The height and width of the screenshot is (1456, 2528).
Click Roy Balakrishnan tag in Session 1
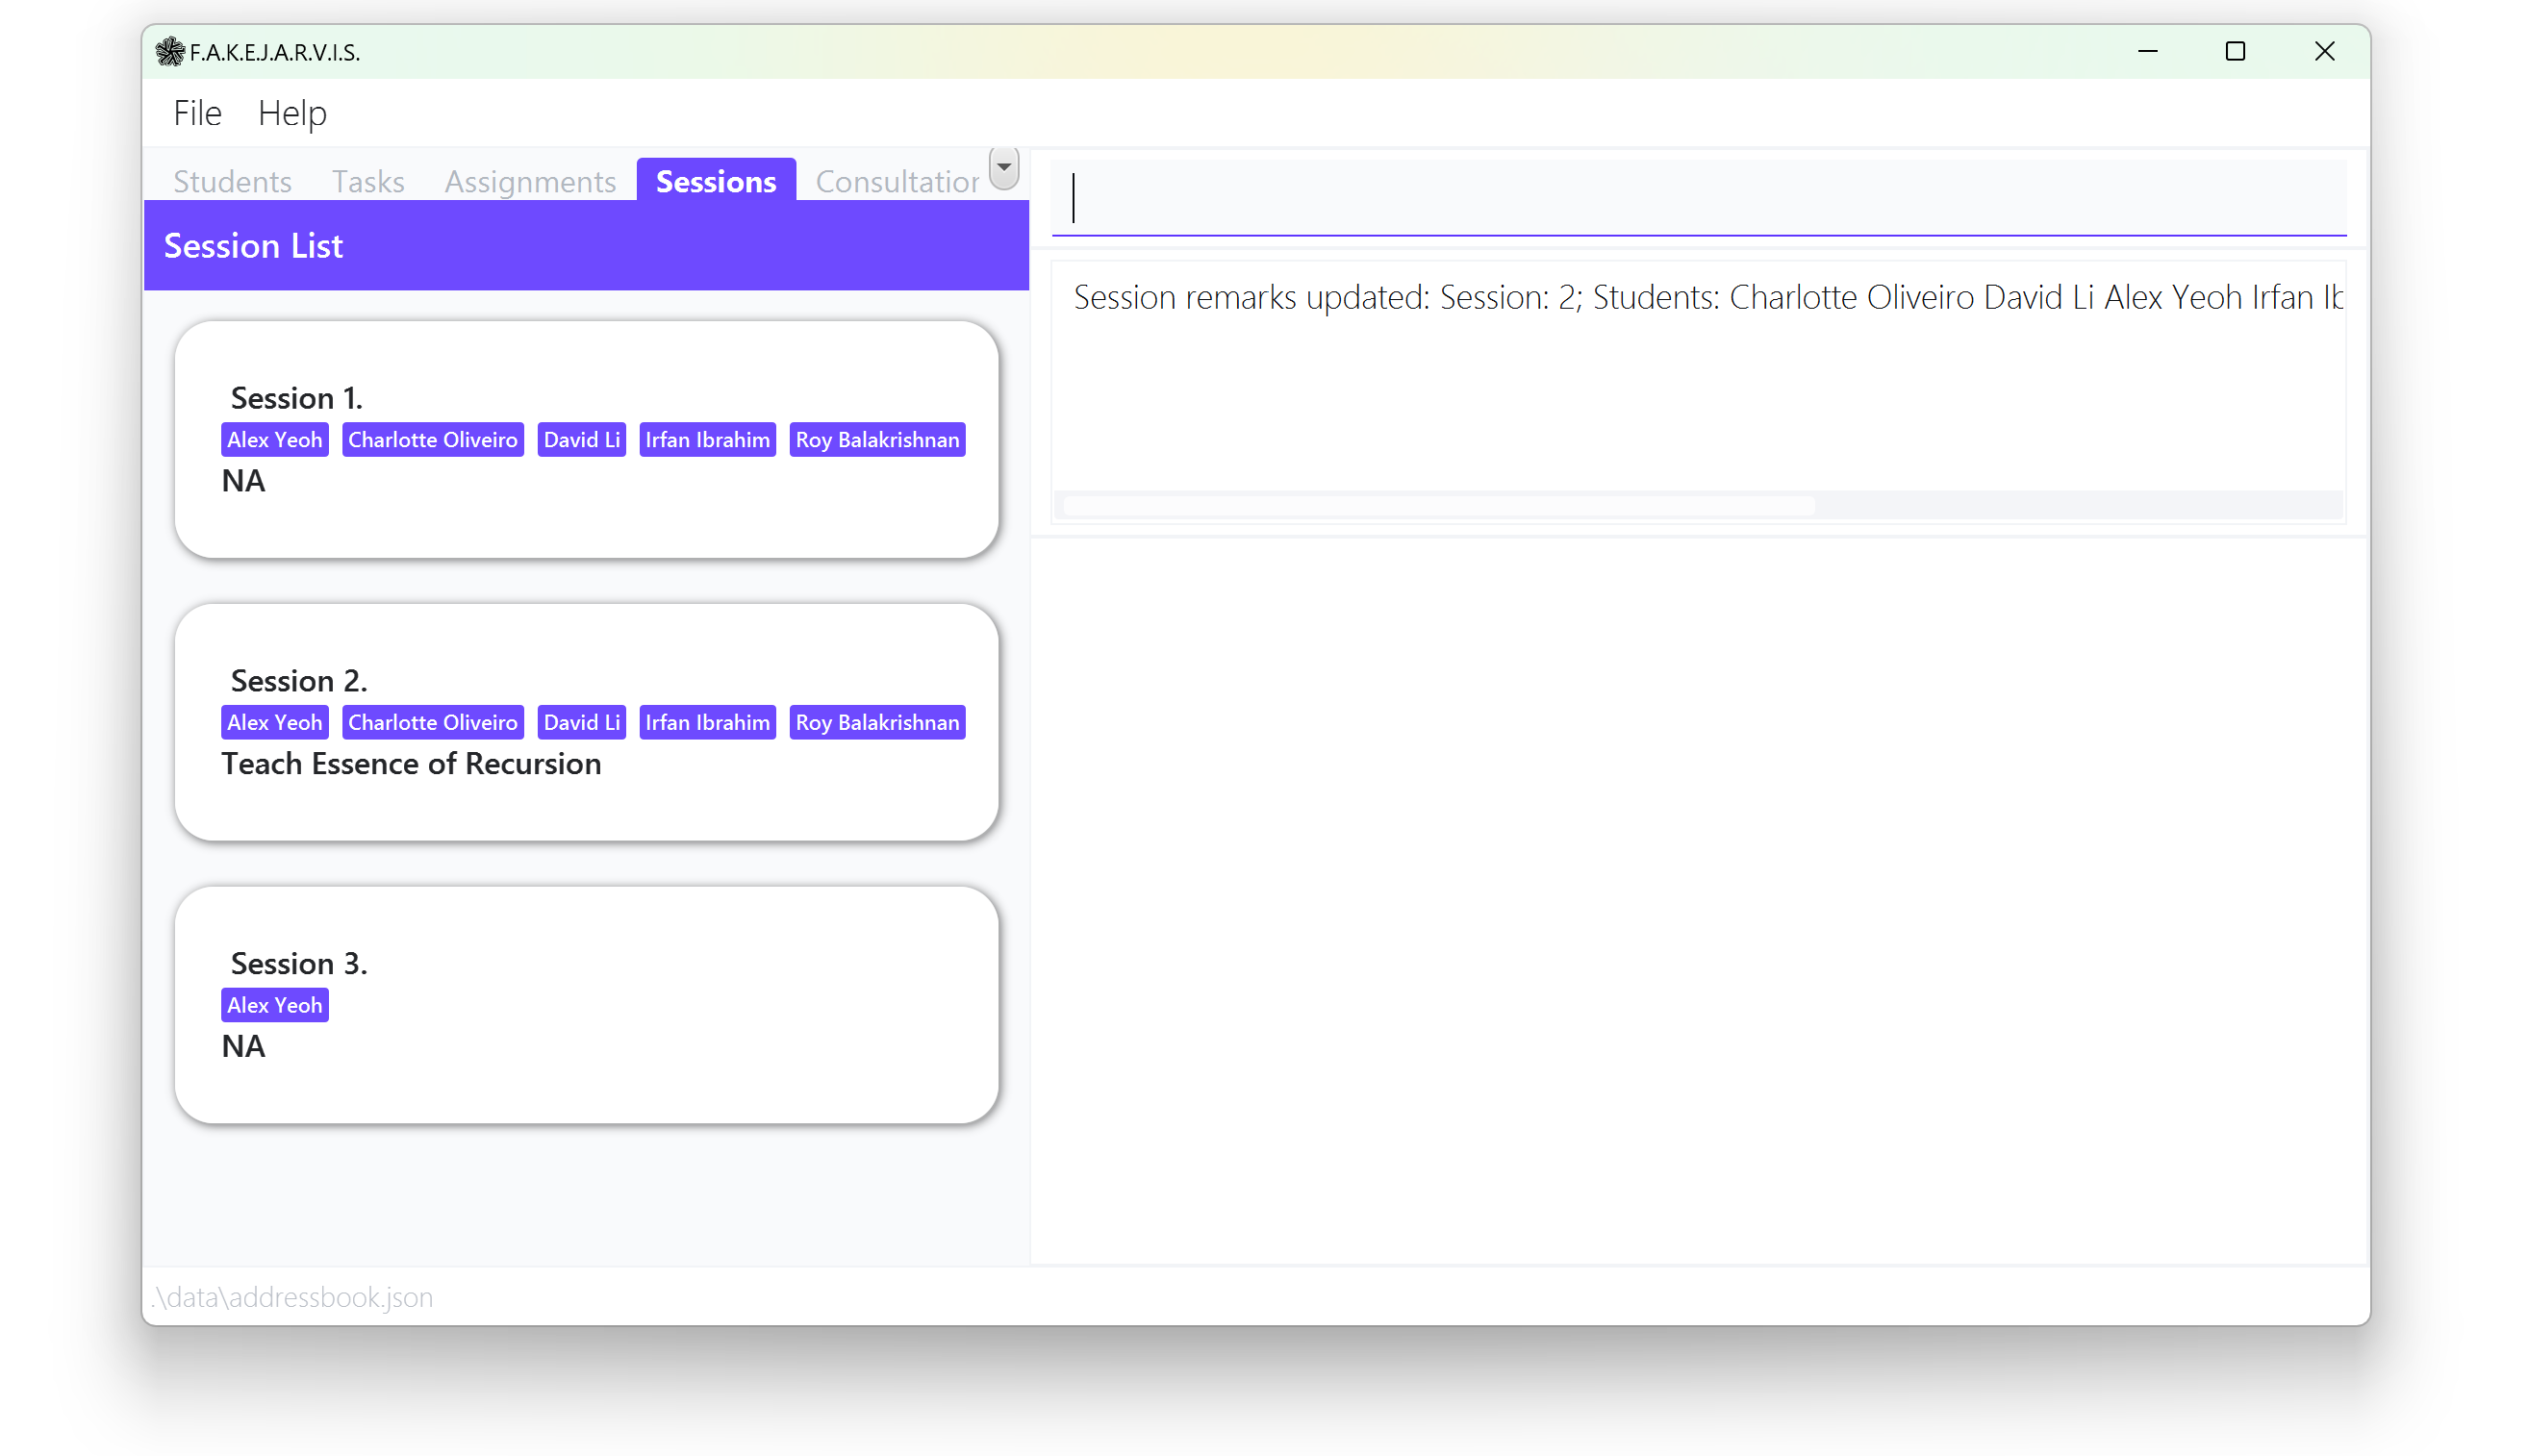(x=877, y=439)
